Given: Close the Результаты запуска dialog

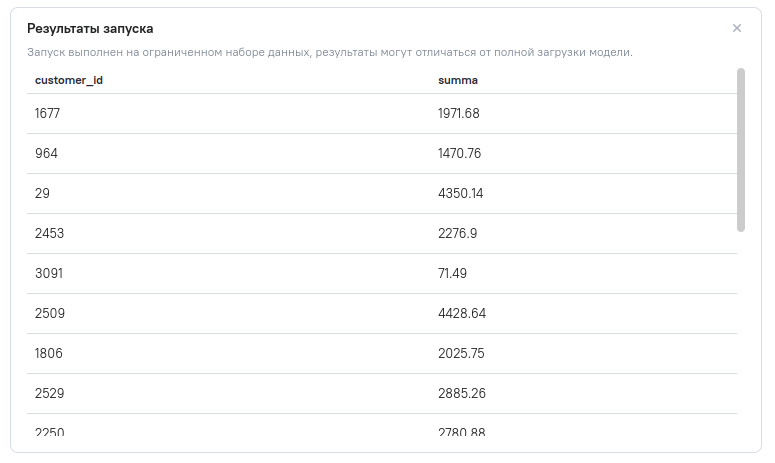Looking at the screenshot, I should (x=737, y=28).
